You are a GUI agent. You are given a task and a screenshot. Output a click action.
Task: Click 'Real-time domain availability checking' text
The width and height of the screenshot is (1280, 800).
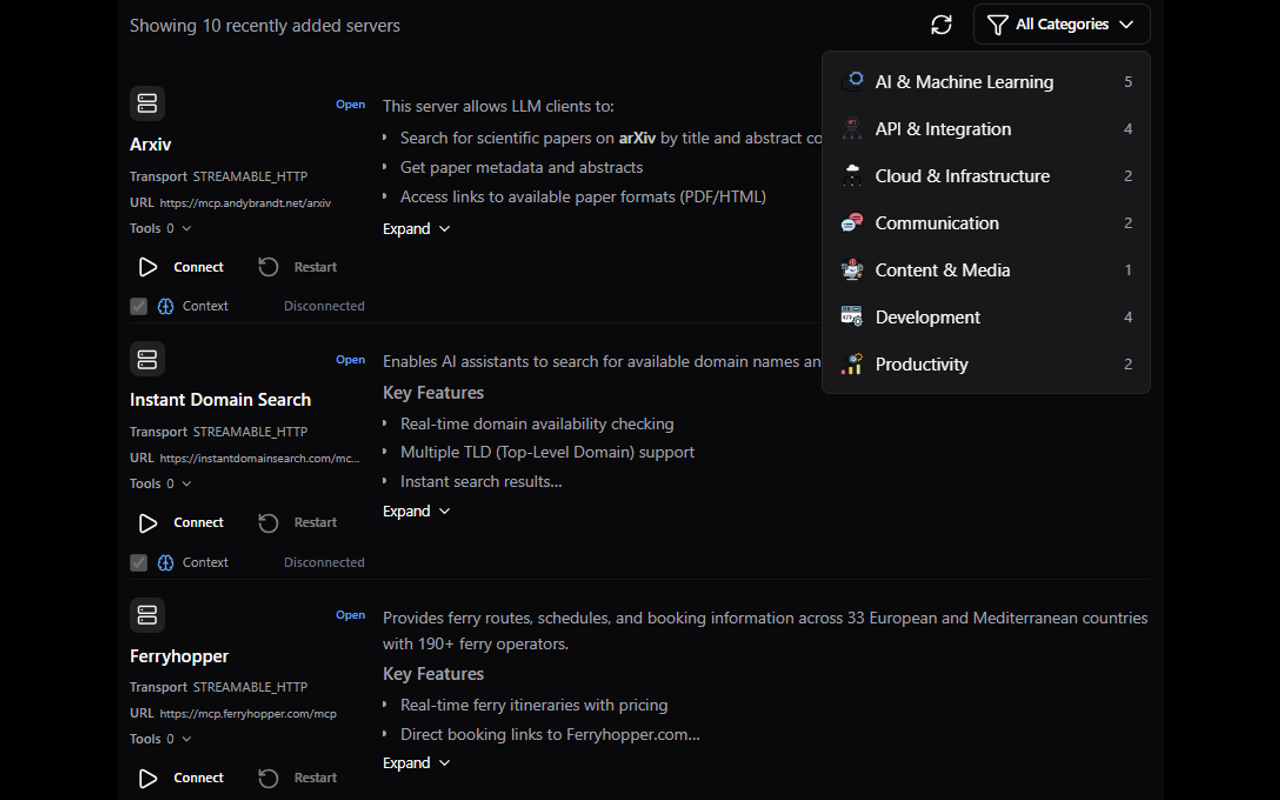click(x=537, y=424)
